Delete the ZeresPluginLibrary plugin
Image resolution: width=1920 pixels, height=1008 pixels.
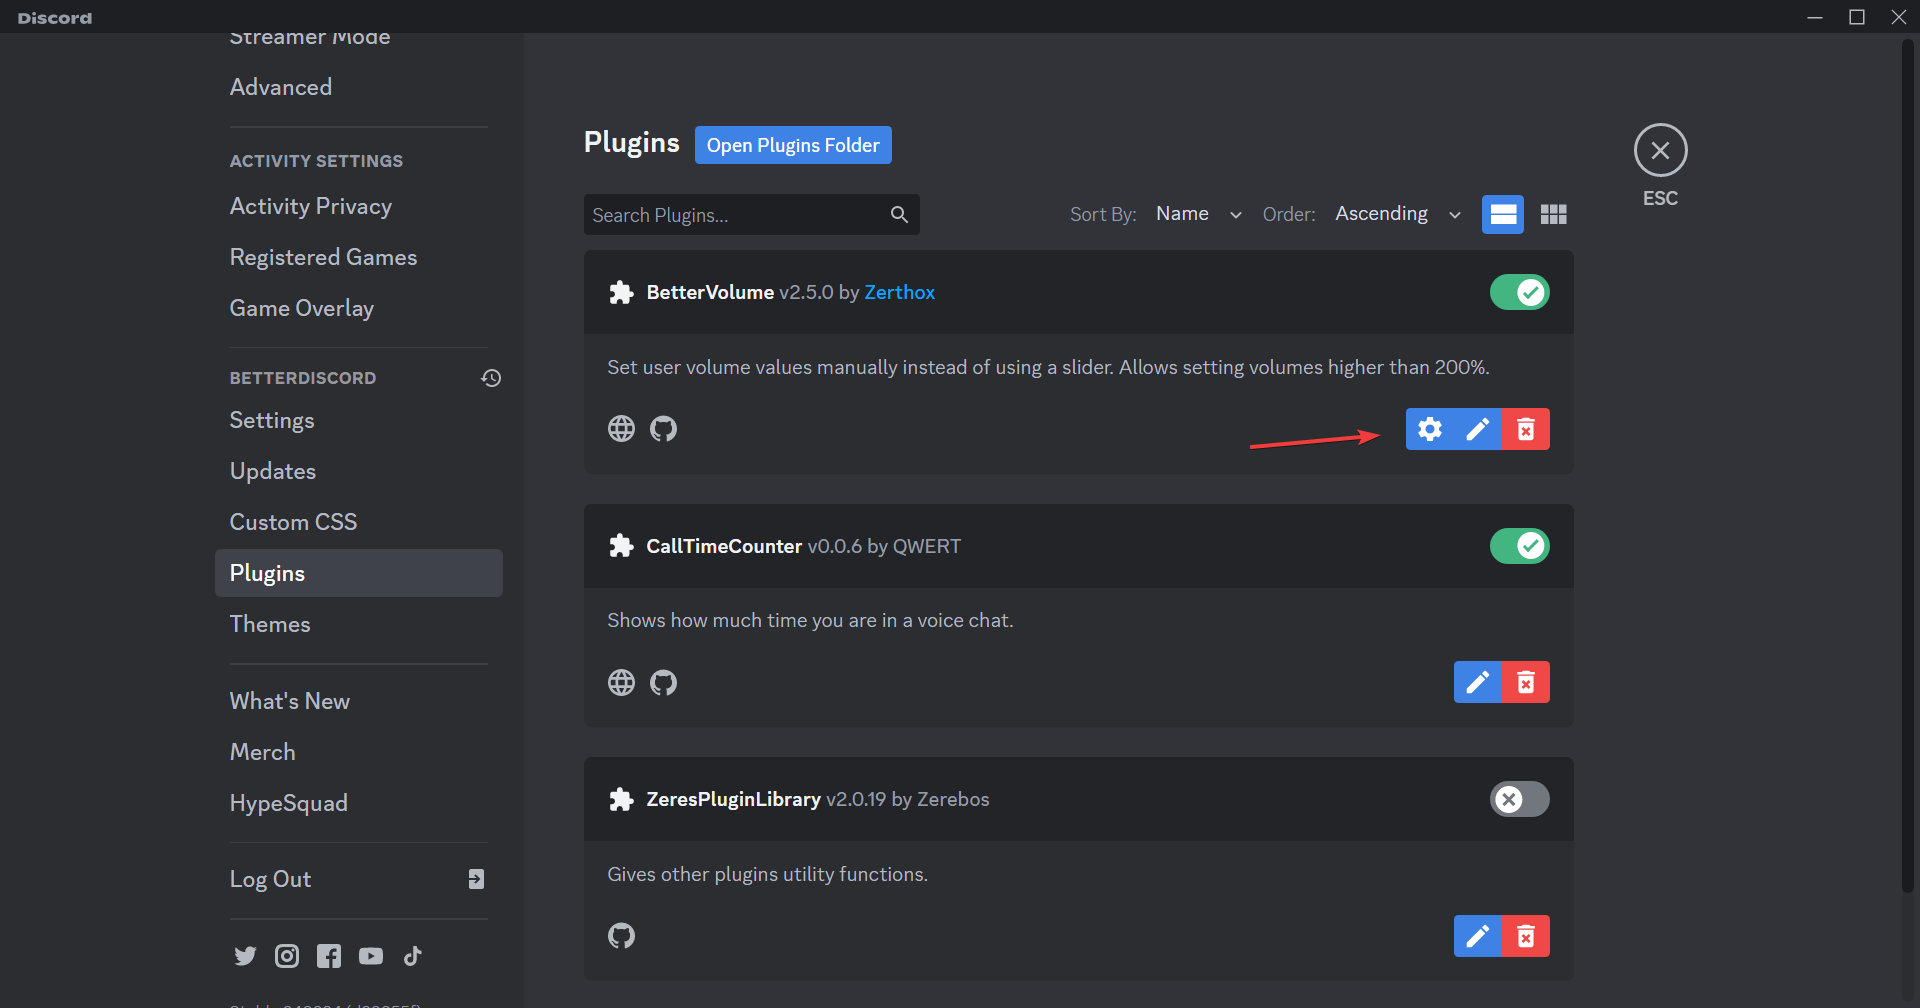click(1526, 936)
